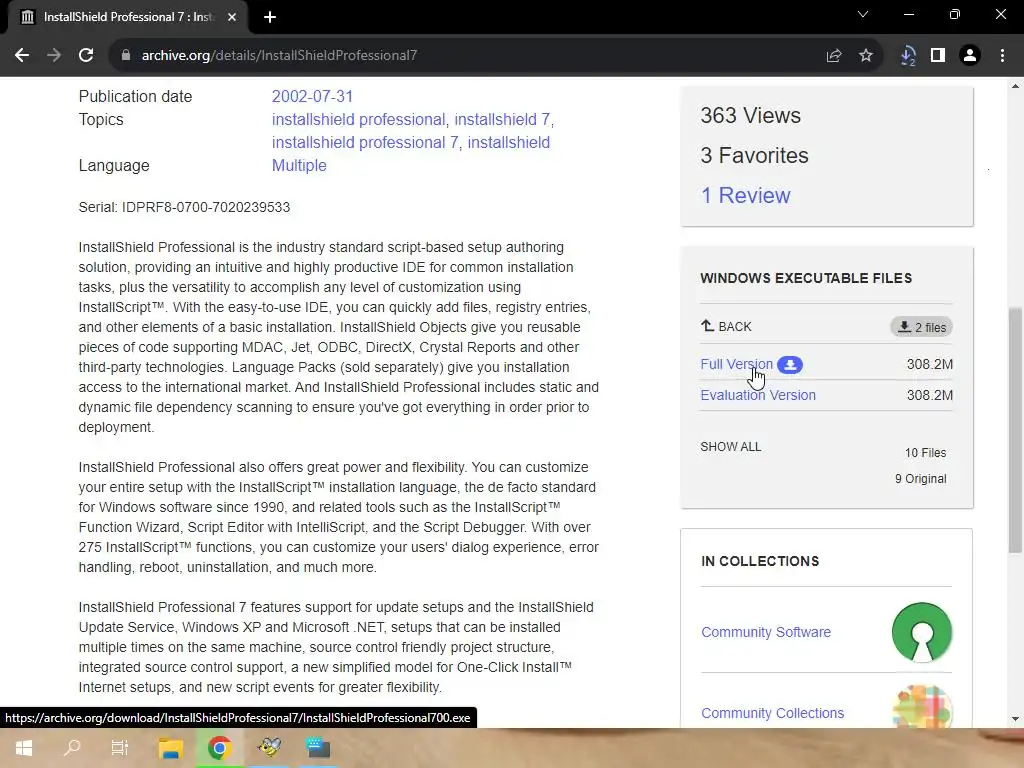
Task: Click the 'Publication date' label
Action: 135,97
